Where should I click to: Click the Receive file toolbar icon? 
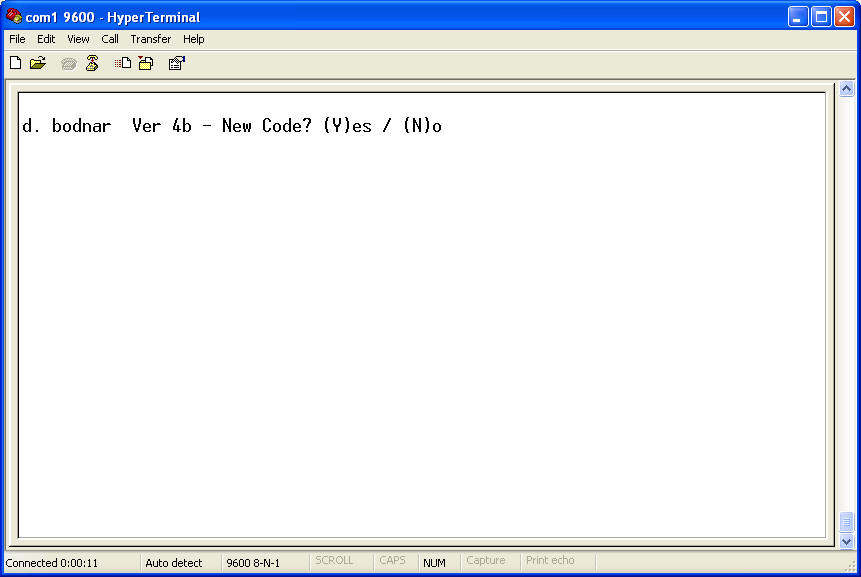[x=146, y=63]
